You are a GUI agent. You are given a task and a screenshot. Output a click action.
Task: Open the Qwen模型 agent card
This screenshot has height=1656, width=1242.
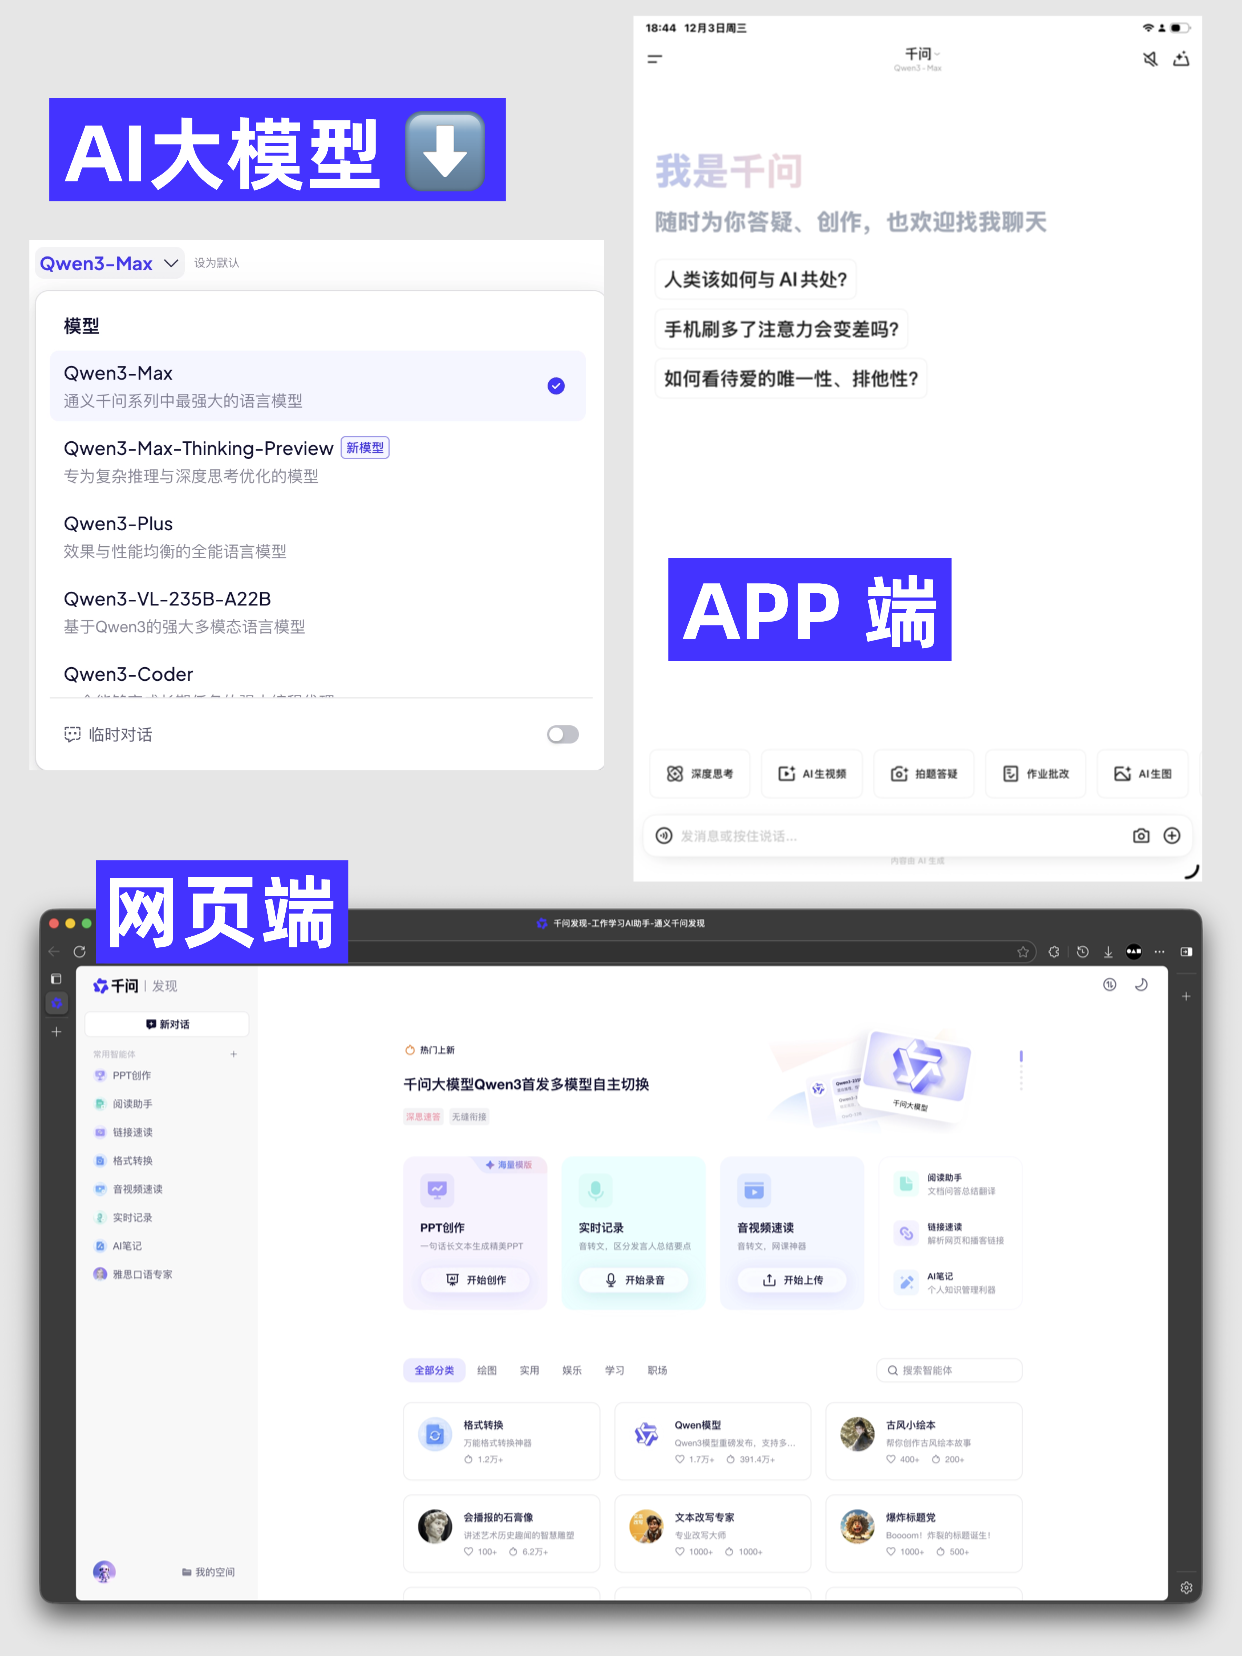coord(713,1441)
